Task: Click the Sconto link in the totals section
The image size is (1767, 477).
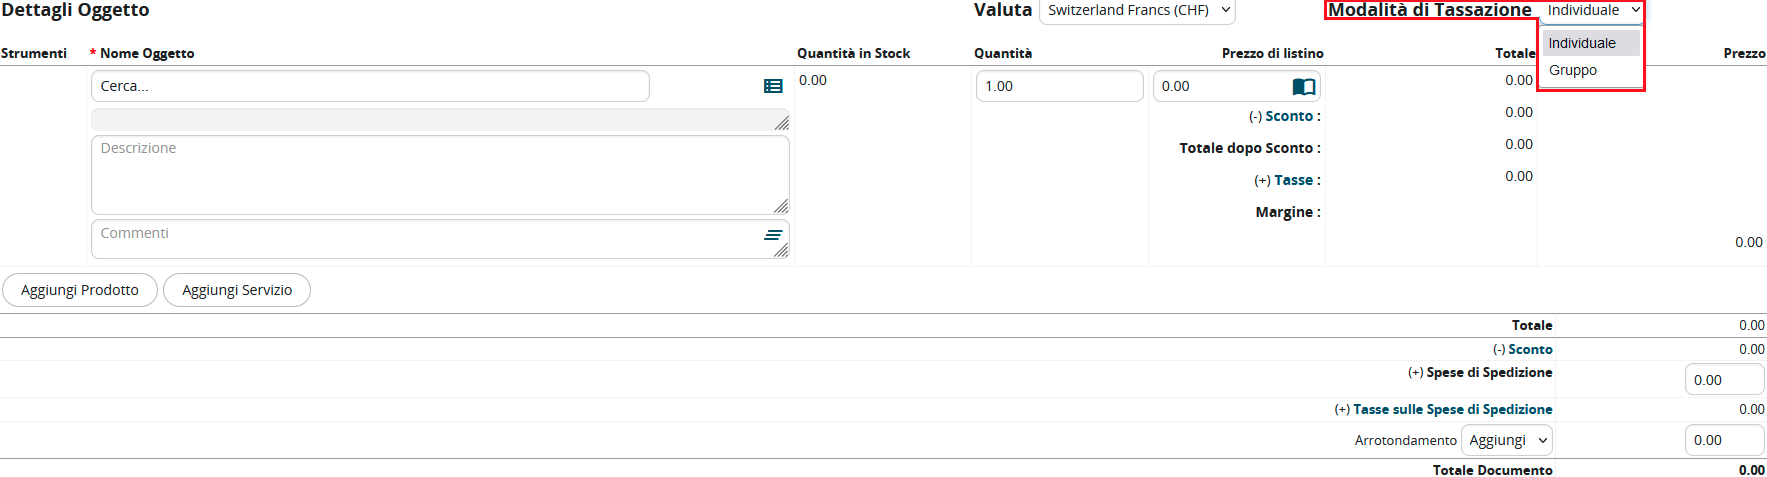Action: pyautogui.click(x=1530, y=349)
